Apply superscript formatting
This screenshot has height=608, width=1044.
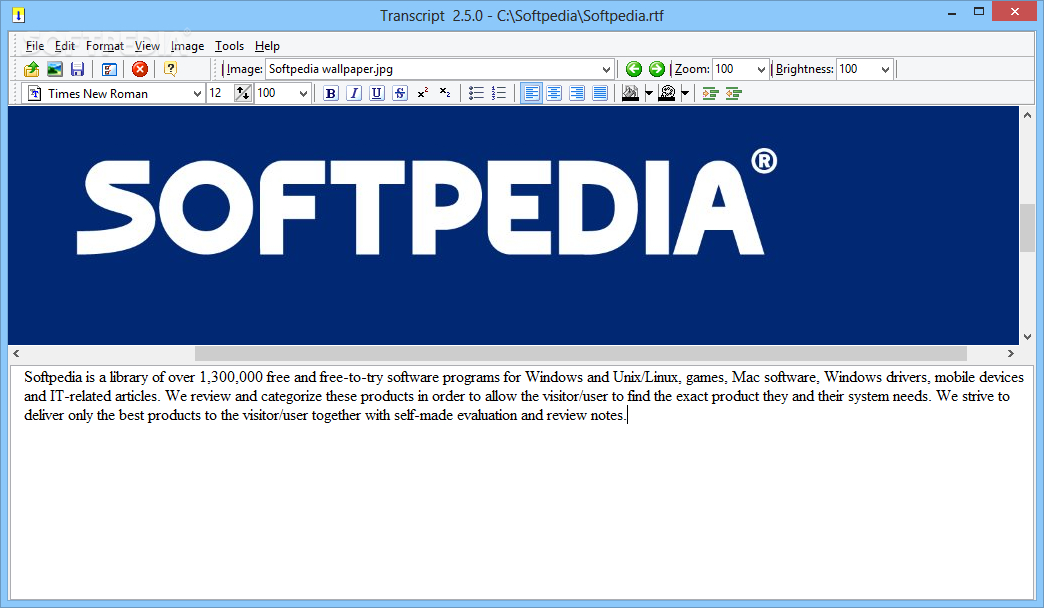(x=423, y=93)
